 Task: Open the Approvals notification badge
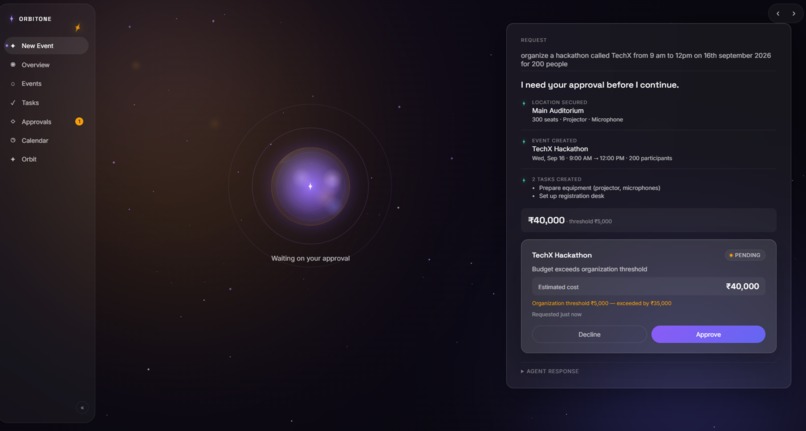tap(79, 121)
